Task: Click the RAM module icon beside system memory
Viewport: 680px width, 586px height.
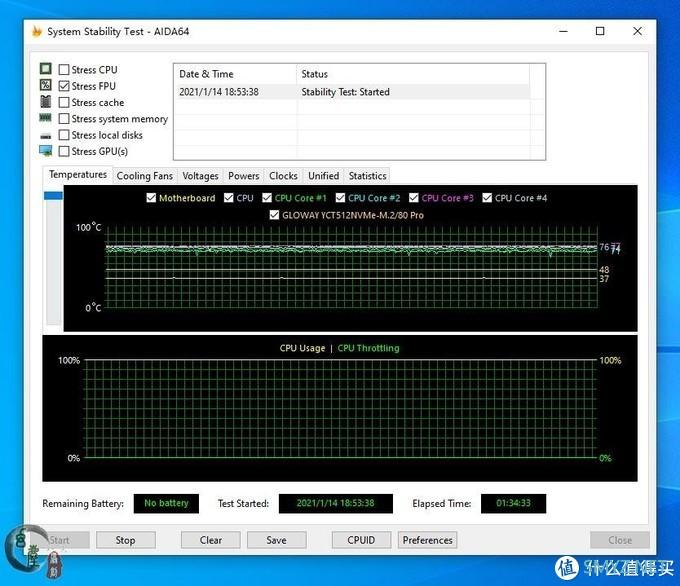Action: coord(46,118)
